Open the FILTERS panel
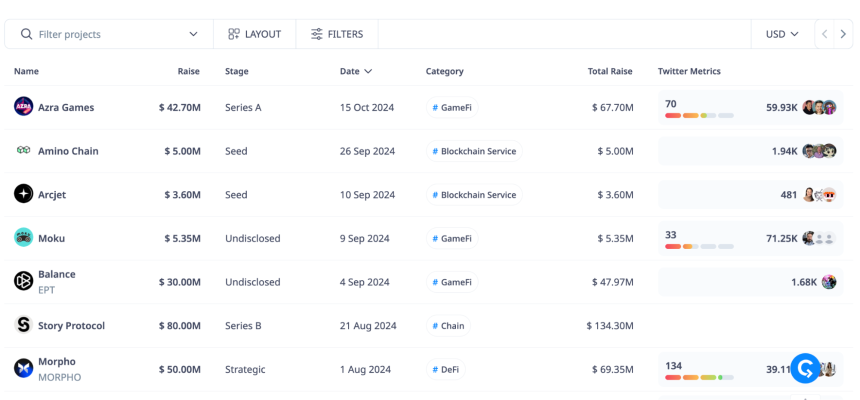Screen dimensions: 860x400 click(337, 34)
